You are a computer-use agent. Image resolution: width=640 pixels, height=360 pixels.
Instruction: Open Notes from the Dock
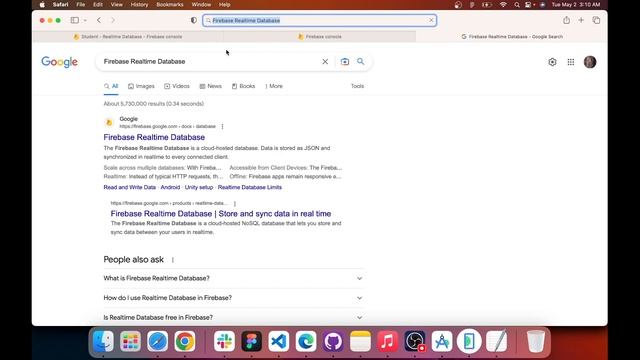click(x=360, y=341)
